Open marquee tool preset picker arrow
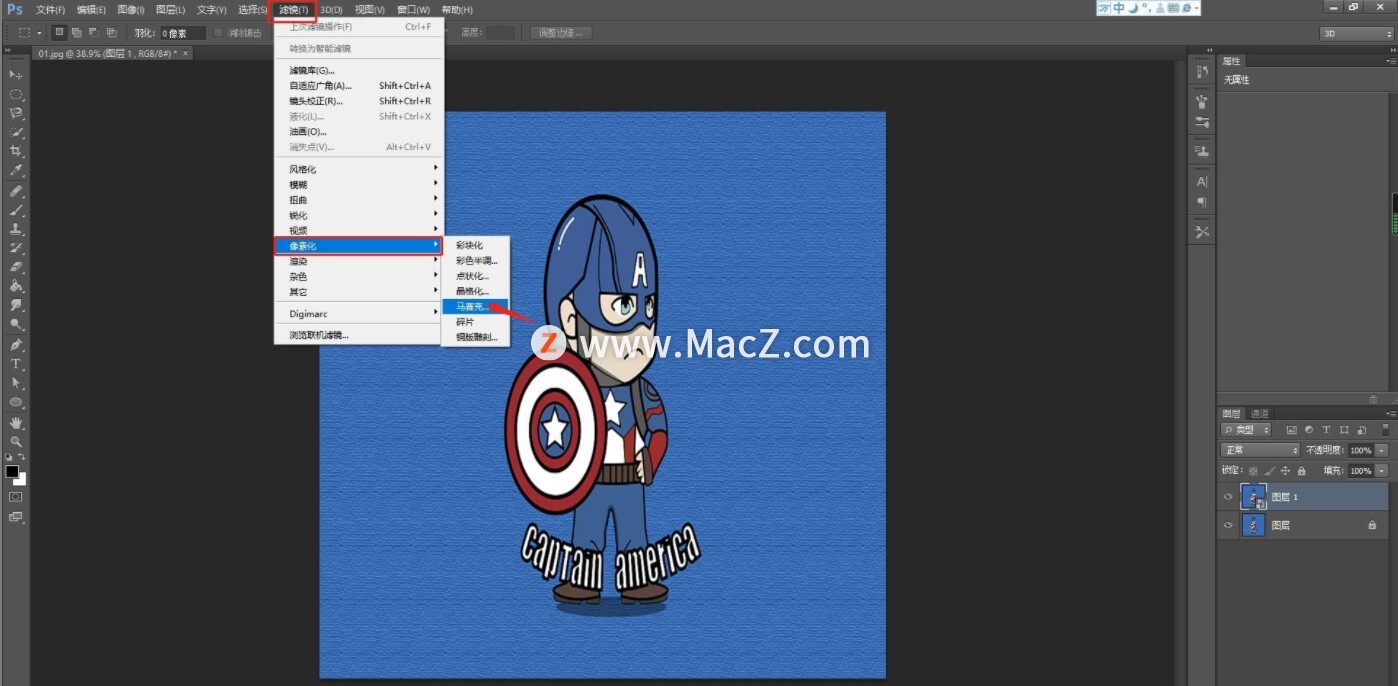The image size is (1398, 686). click(x=40, y=33)
